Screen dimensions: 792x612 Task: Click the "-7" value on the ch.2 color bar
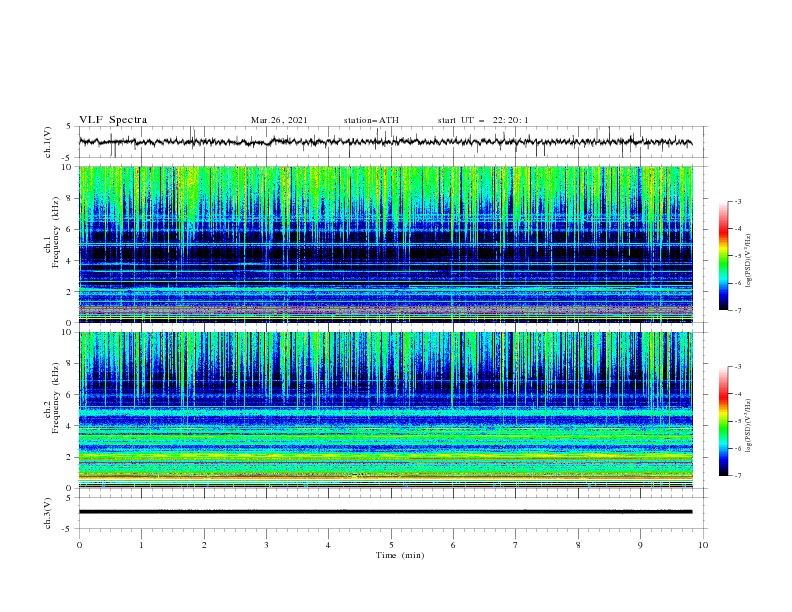click(737, 476)
